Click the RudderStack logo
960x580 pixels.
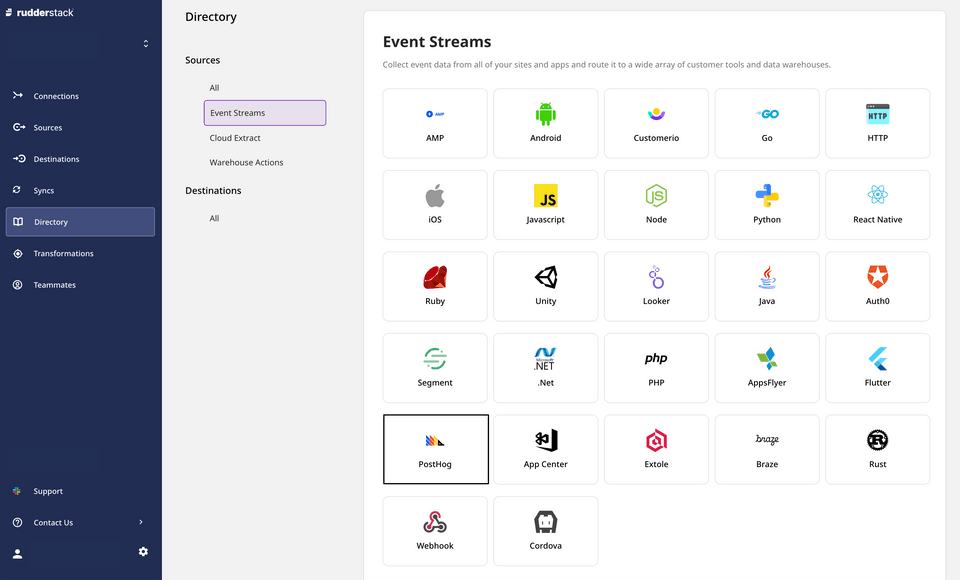[38, 12]
